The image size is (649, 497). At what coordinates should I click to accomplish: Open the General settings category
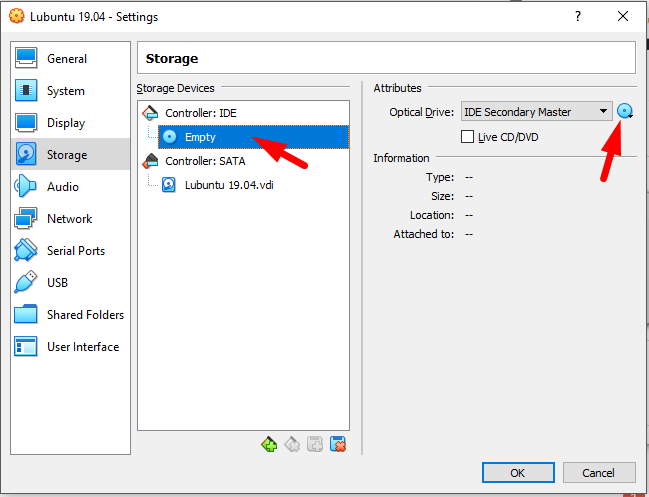(66, 59)
